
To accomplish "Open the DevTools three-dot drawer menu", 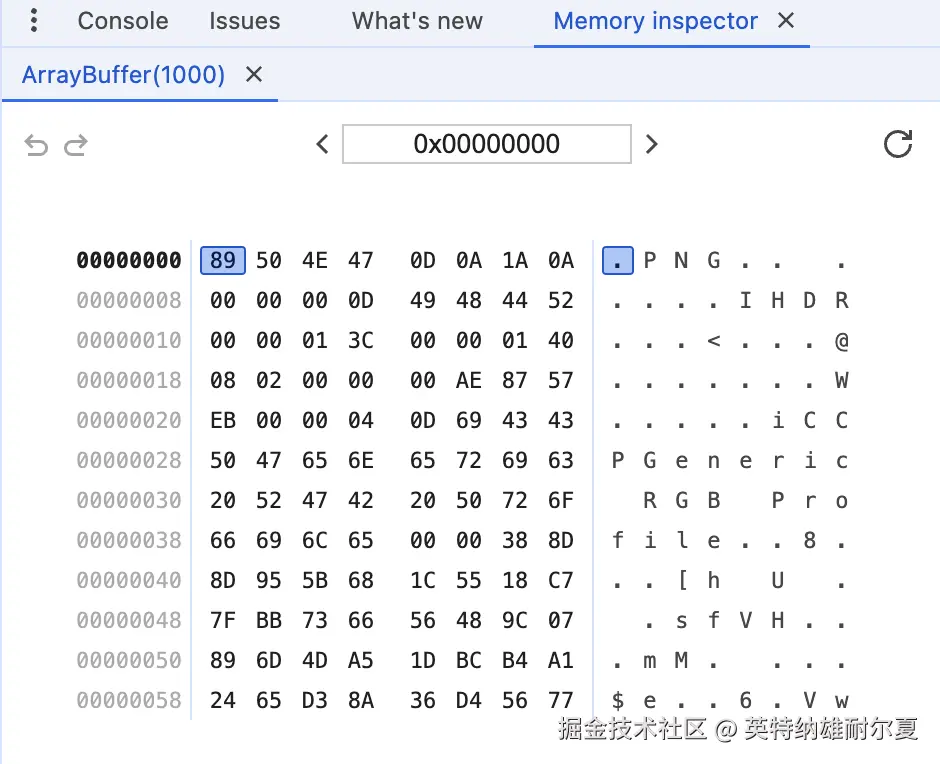I will 34,21.
